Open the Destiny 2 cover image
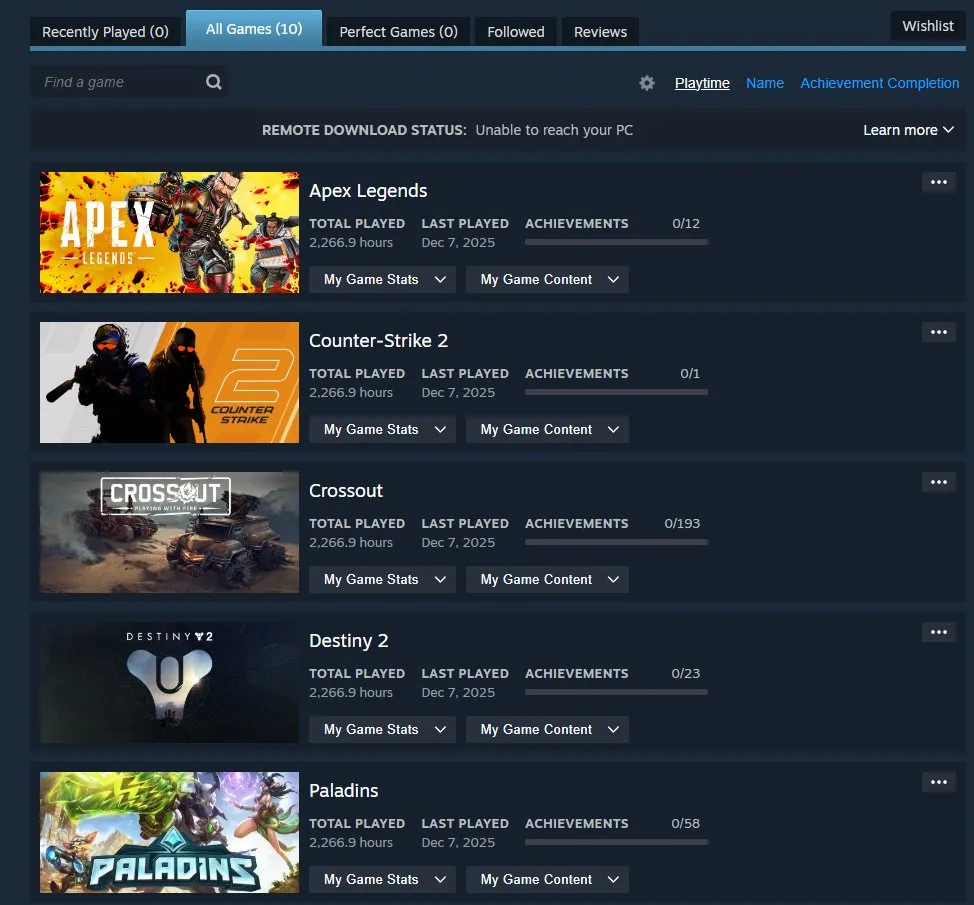This screenshot has height=905, width=974. click(x=169, y=683)
